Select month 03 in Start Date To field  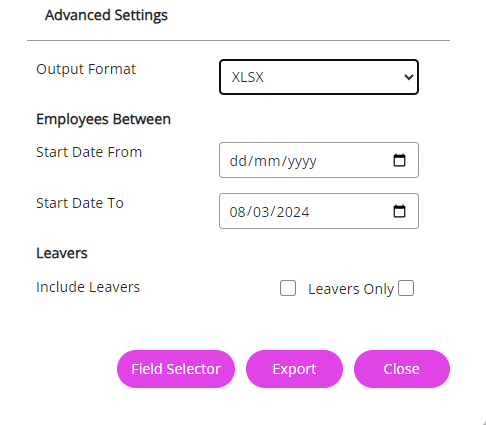[261, 212]
